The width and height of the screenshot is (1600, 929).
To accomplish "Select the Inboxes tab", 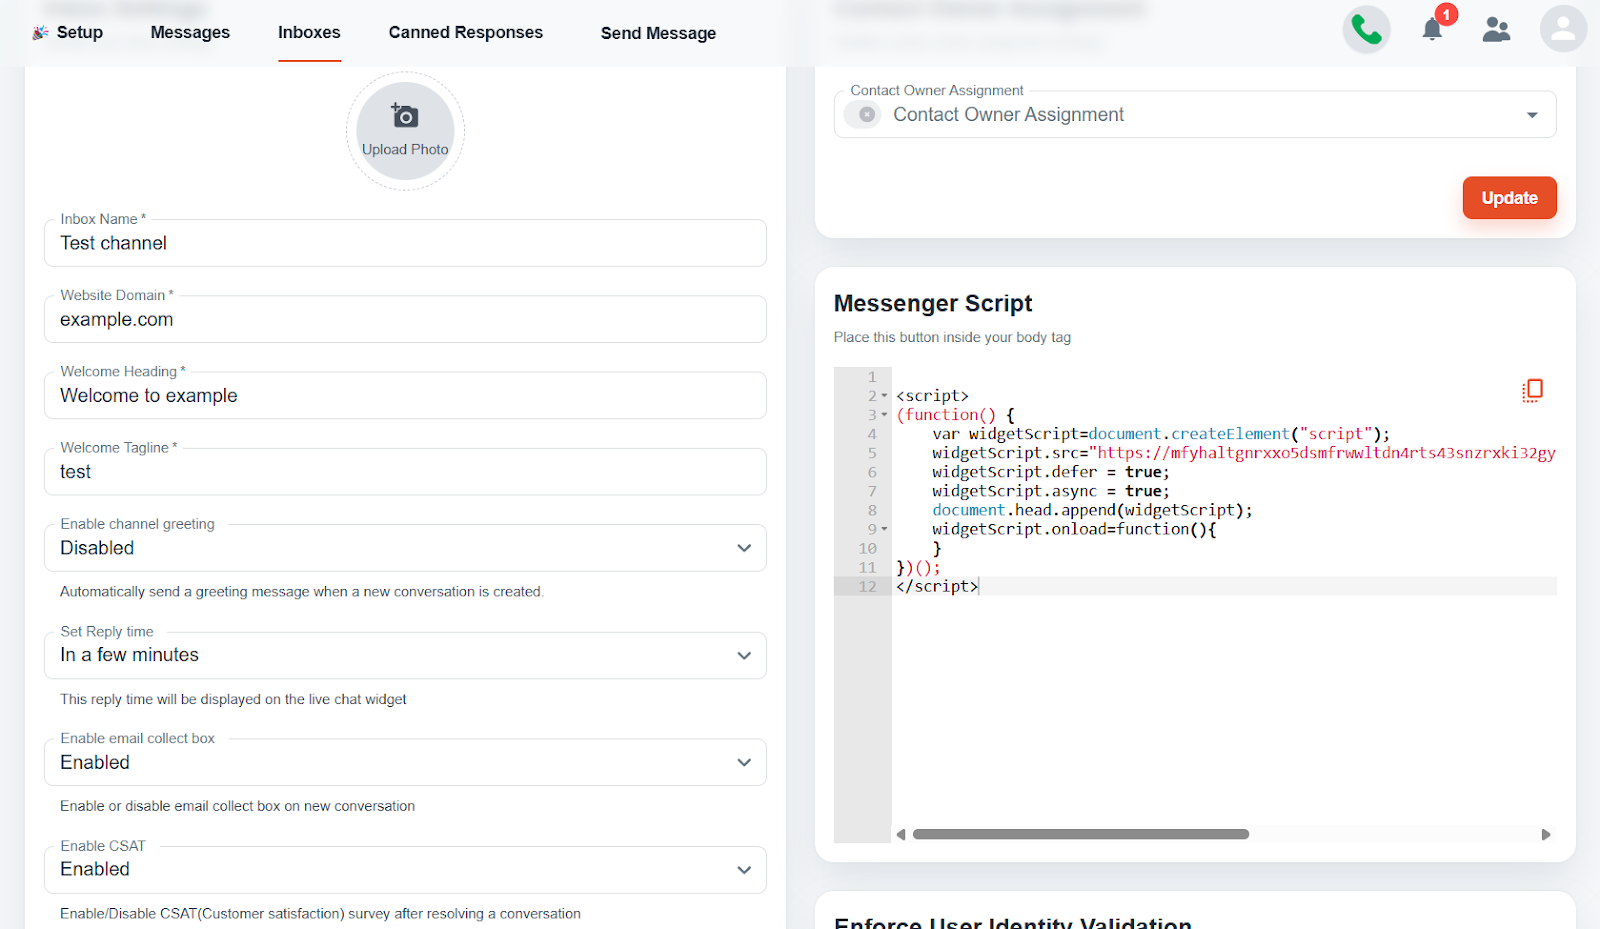I will [309, 32].
